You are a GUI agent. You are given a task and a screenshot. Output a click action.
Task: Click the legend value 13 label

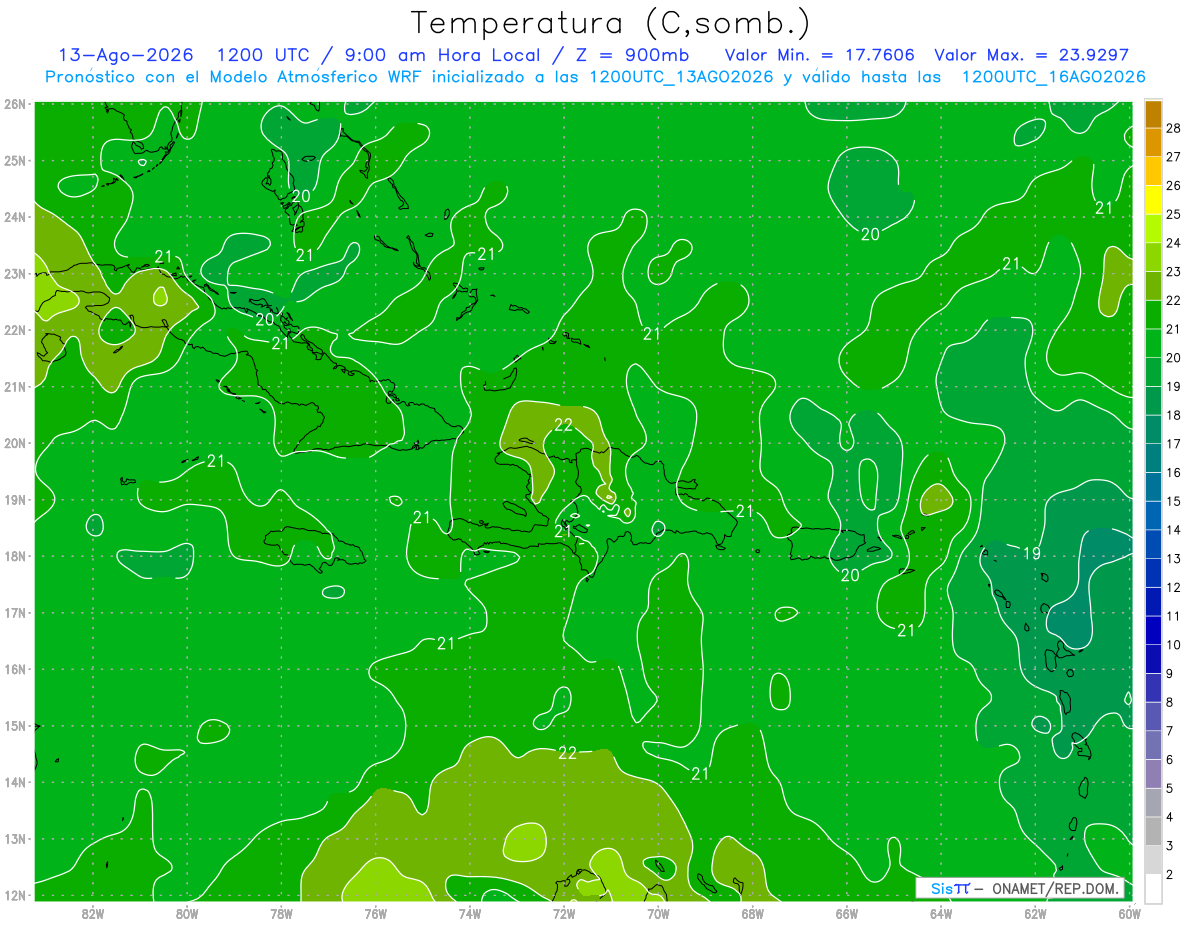pyautogui.click(x=1175, y=558)
